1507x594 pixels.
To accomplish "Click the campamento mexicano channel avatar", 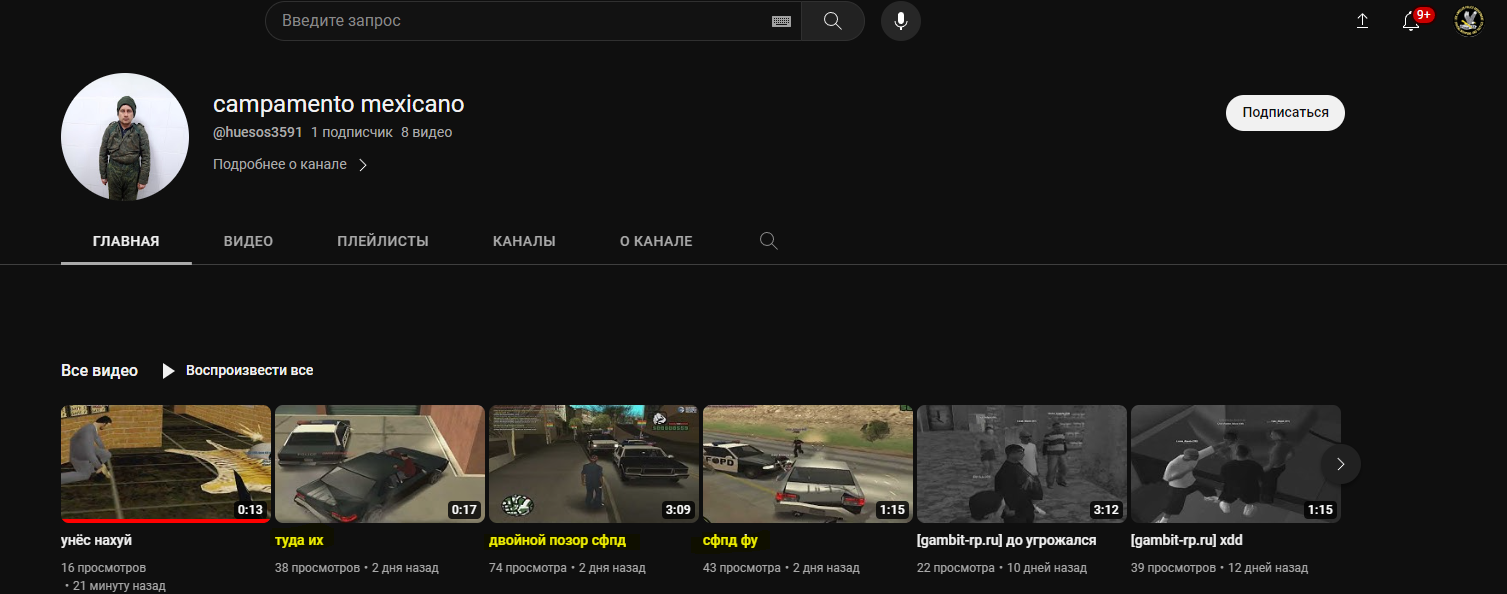I will [x=125, y=137].
